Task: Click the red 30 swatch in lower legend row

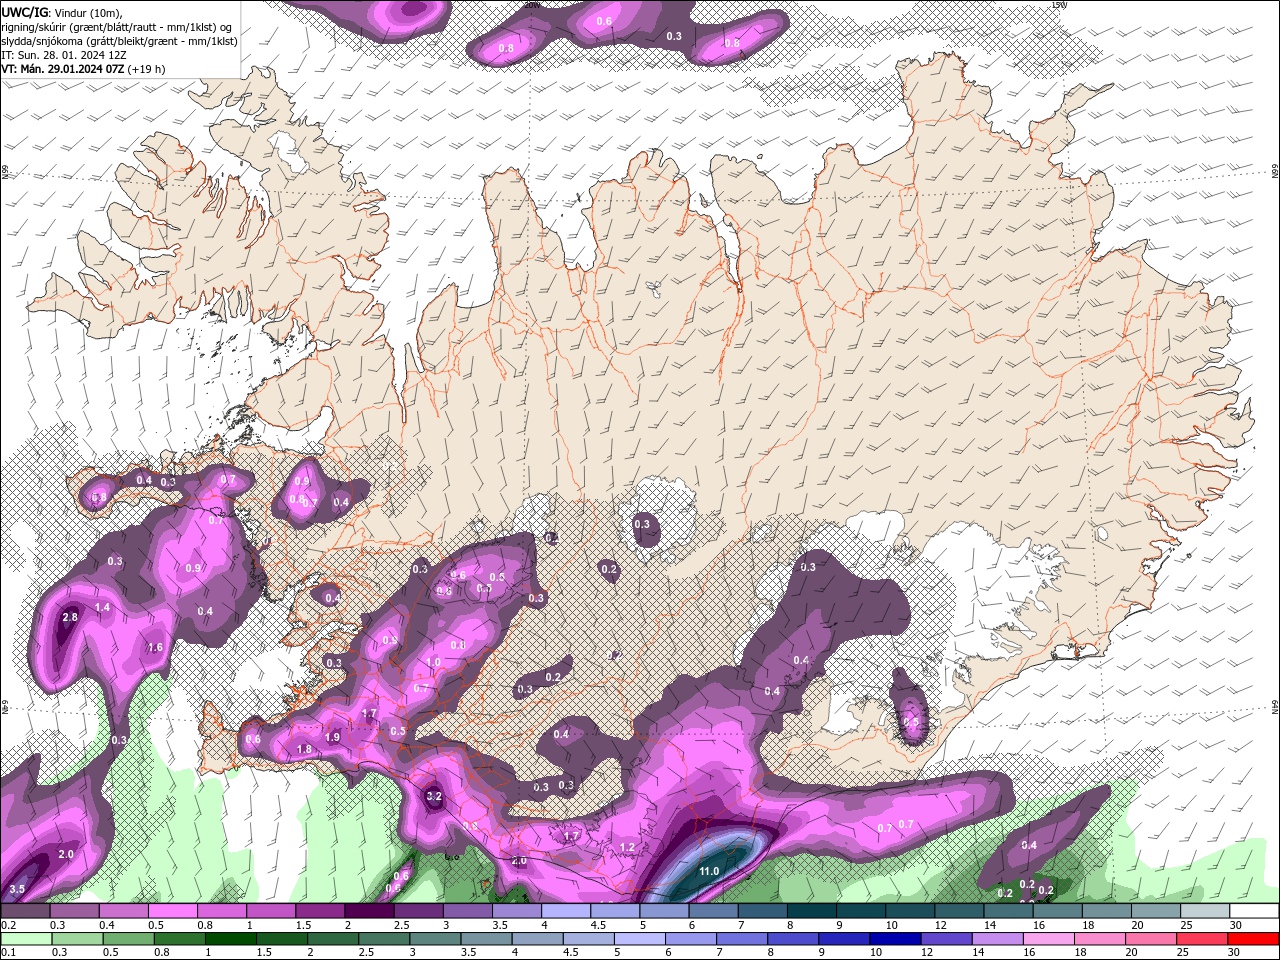Action: (1253, 939)
